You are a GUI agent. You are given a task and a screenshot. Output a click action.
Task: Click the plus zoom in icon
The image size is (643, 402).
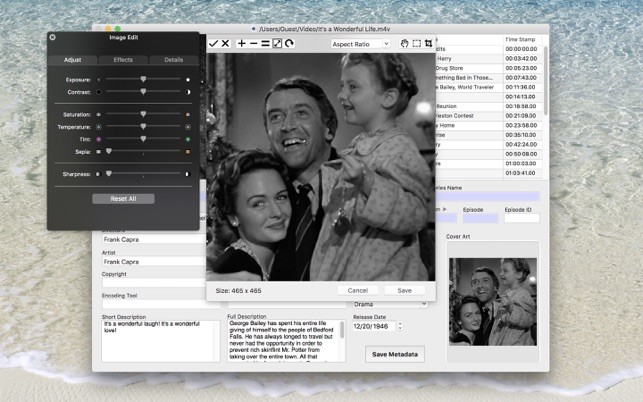[x=241, y=44]
